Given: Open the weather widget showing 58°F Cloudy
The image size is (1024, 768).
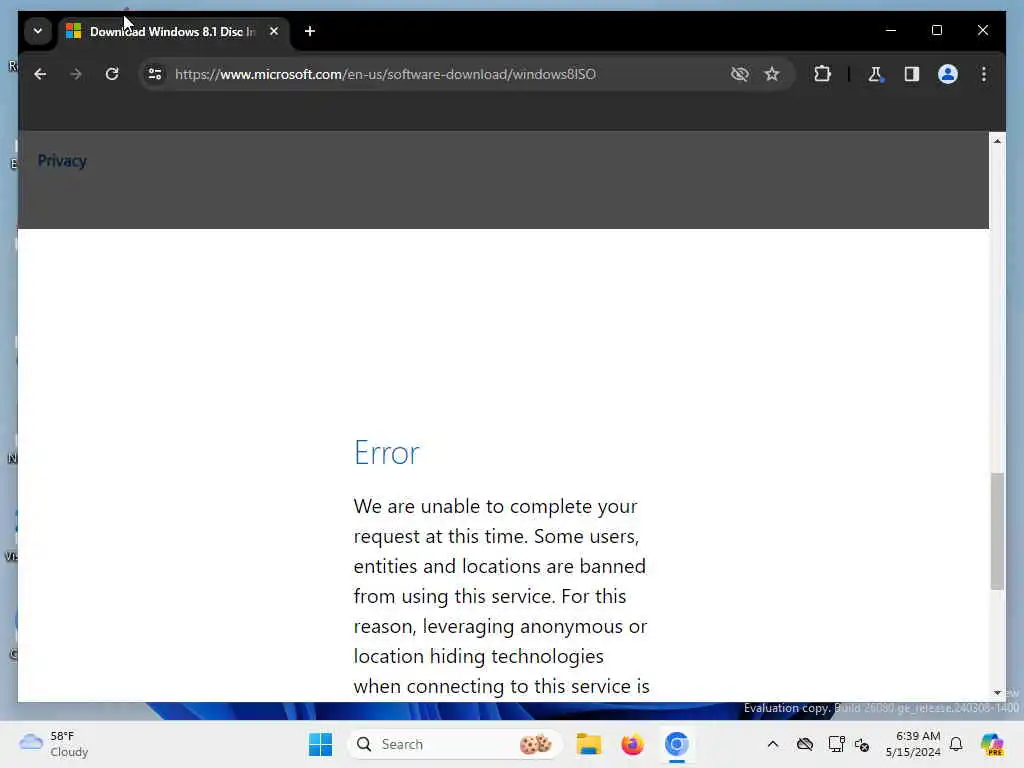Looking at the screenshot, I should [x=54, y=744].
